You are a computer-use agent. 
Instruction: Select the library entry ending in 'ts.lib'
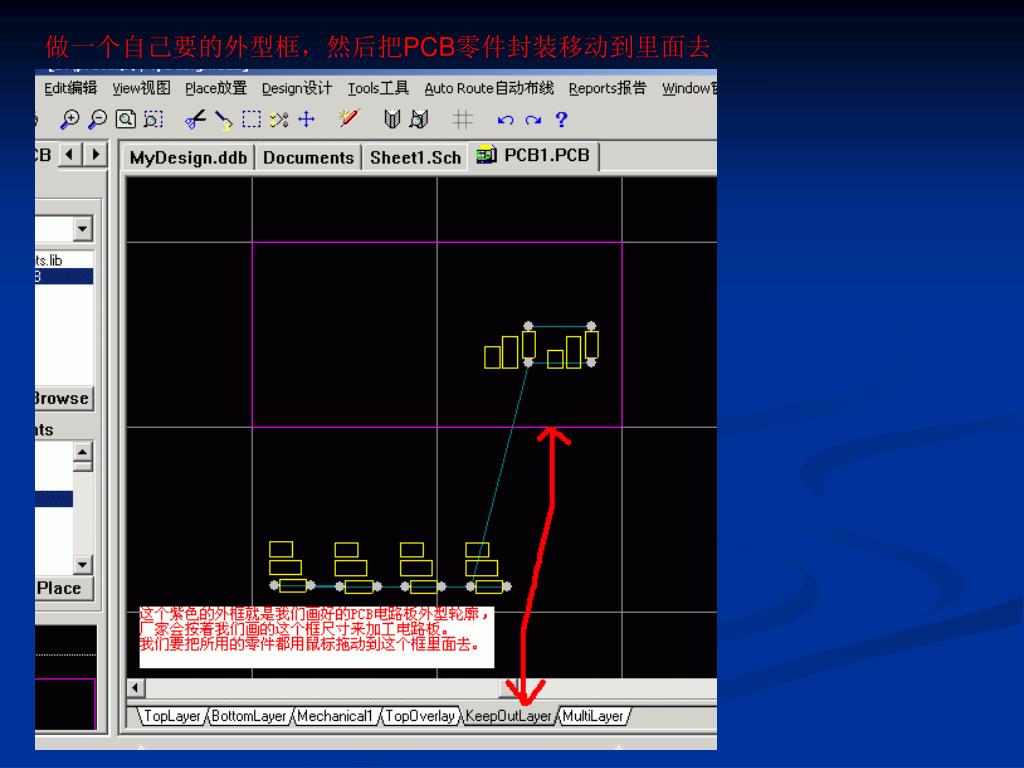pyautogui.click(x=64, y=261)
